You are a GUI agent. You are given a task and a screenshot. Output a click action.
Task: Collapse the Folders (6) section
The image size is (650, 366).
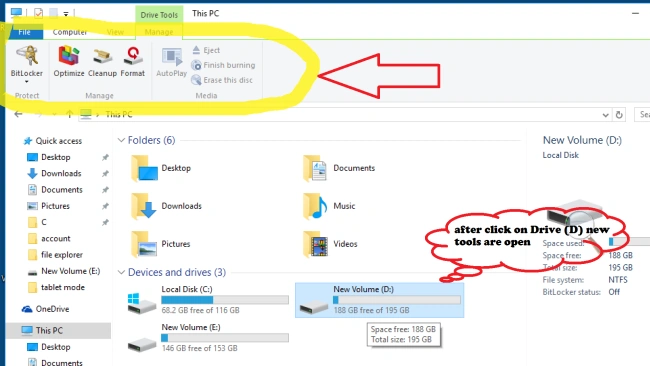[x=121, y=140]
